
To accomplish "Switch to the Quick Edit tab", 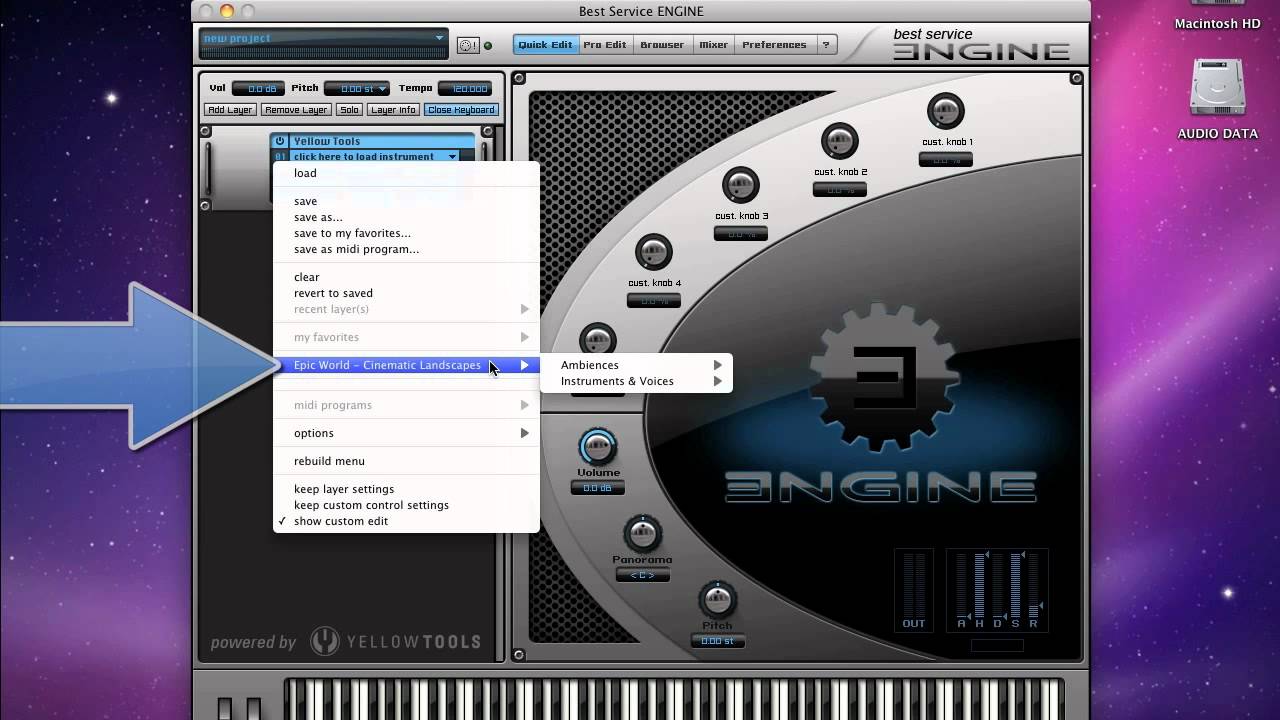I will click(545, 45).
